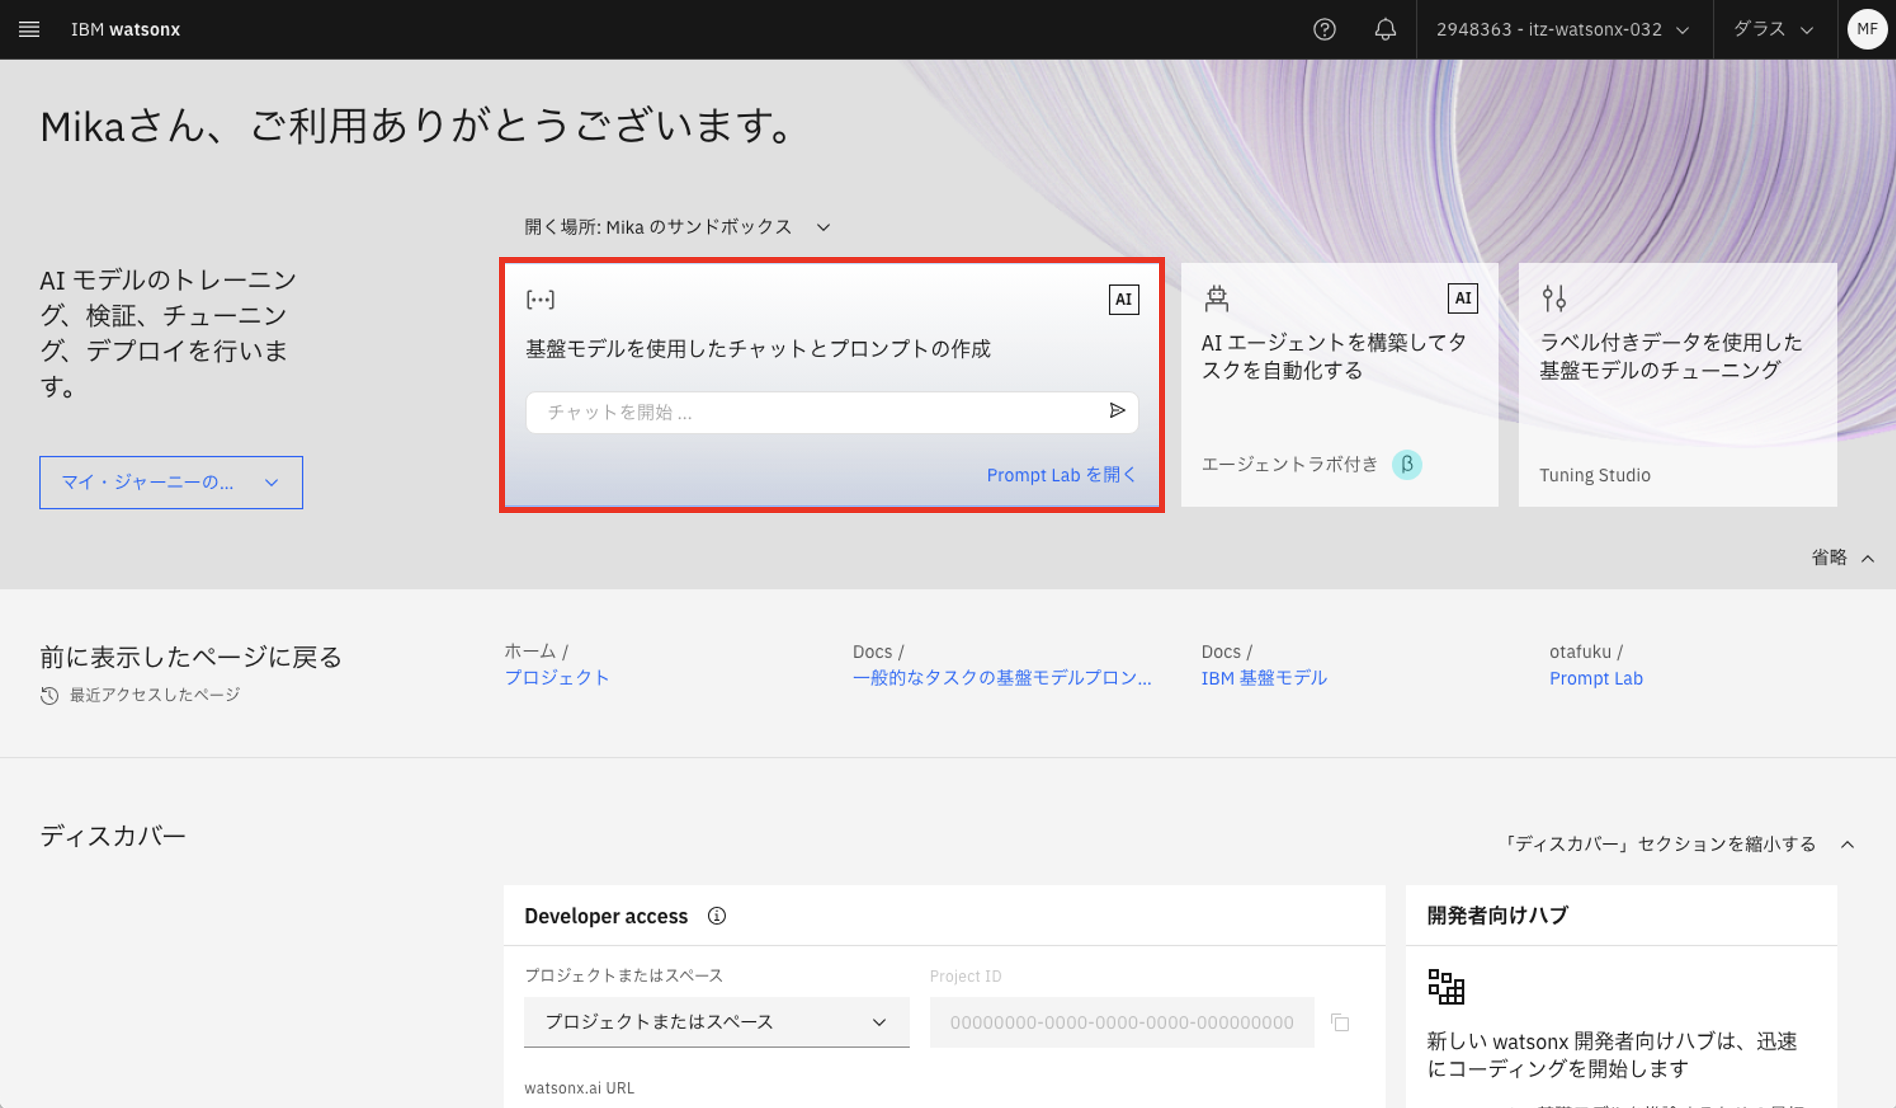Click the send arrow in chat box

(x=1116, y=411)
